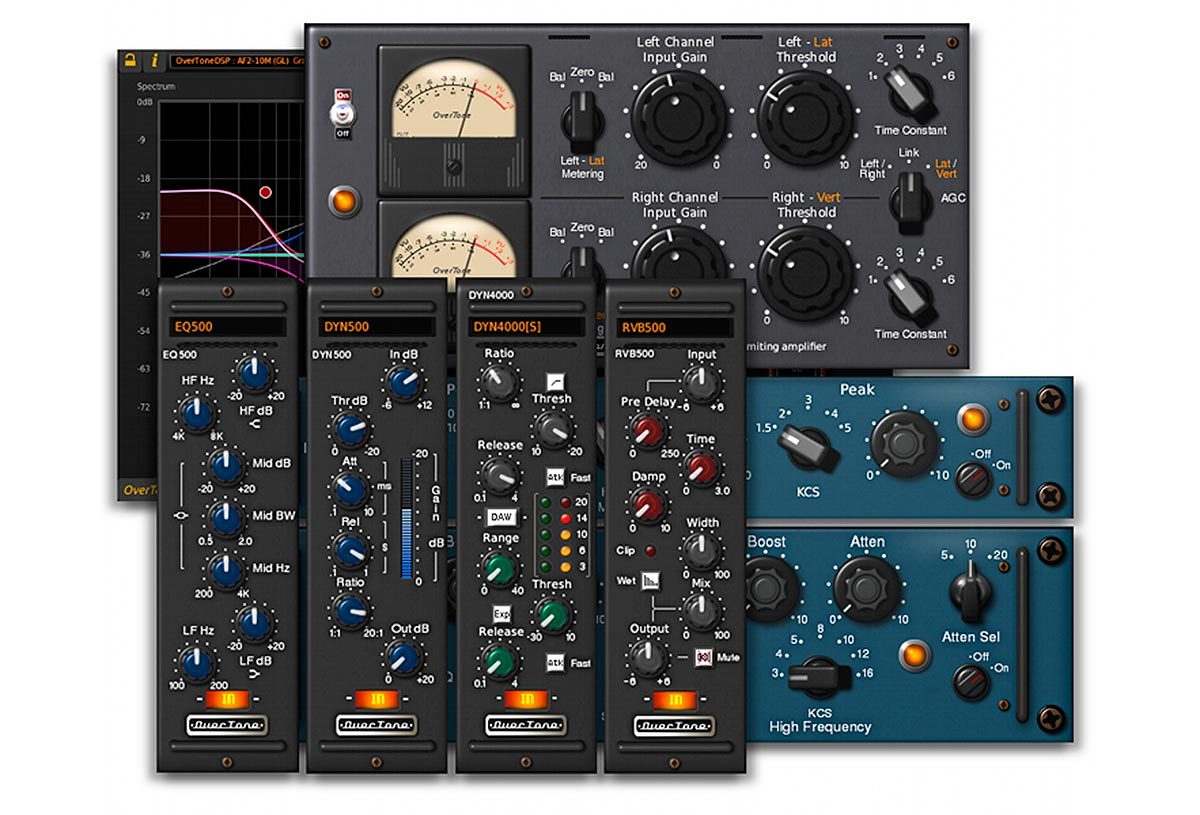Open the info 'i' icon in the spectrum window
The image size is (1200, 815).
coord(153,61)
